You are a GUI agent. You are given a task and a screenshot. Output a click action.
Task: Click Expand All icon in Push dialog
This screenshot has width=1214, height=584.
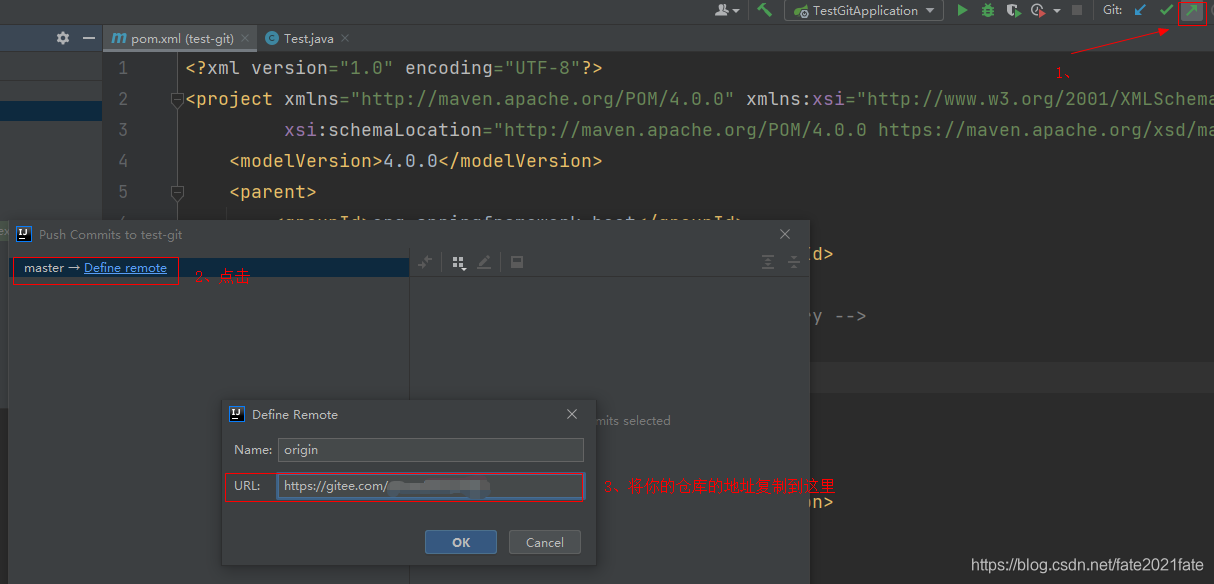point(768,262)
